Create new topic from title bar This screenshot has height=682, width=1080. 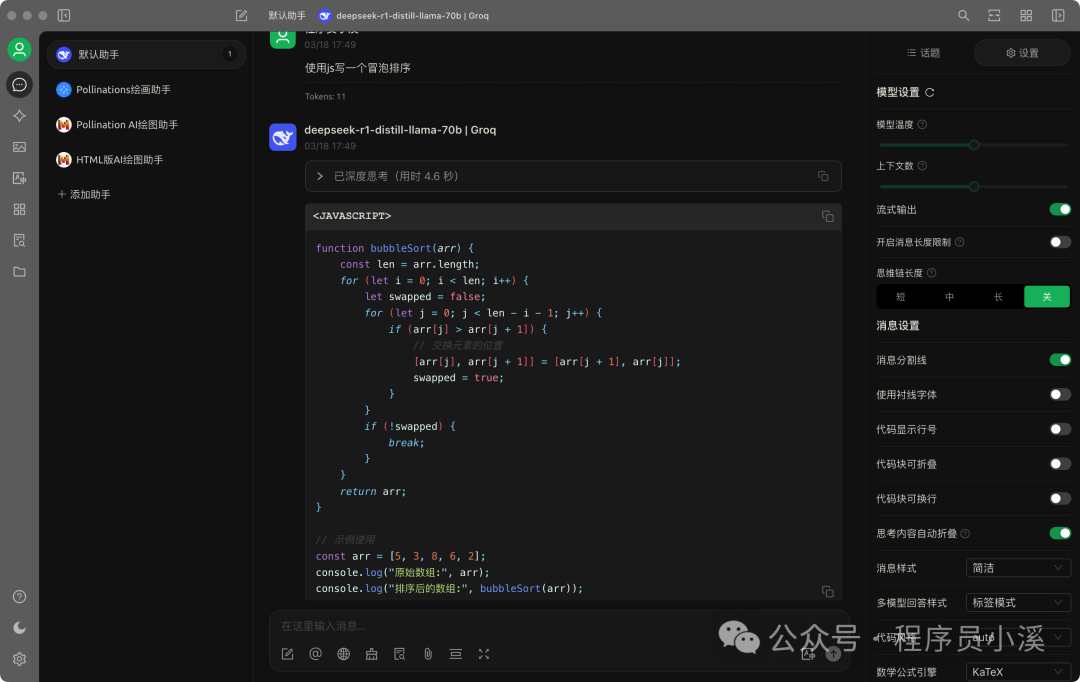(x=241, y=15)
